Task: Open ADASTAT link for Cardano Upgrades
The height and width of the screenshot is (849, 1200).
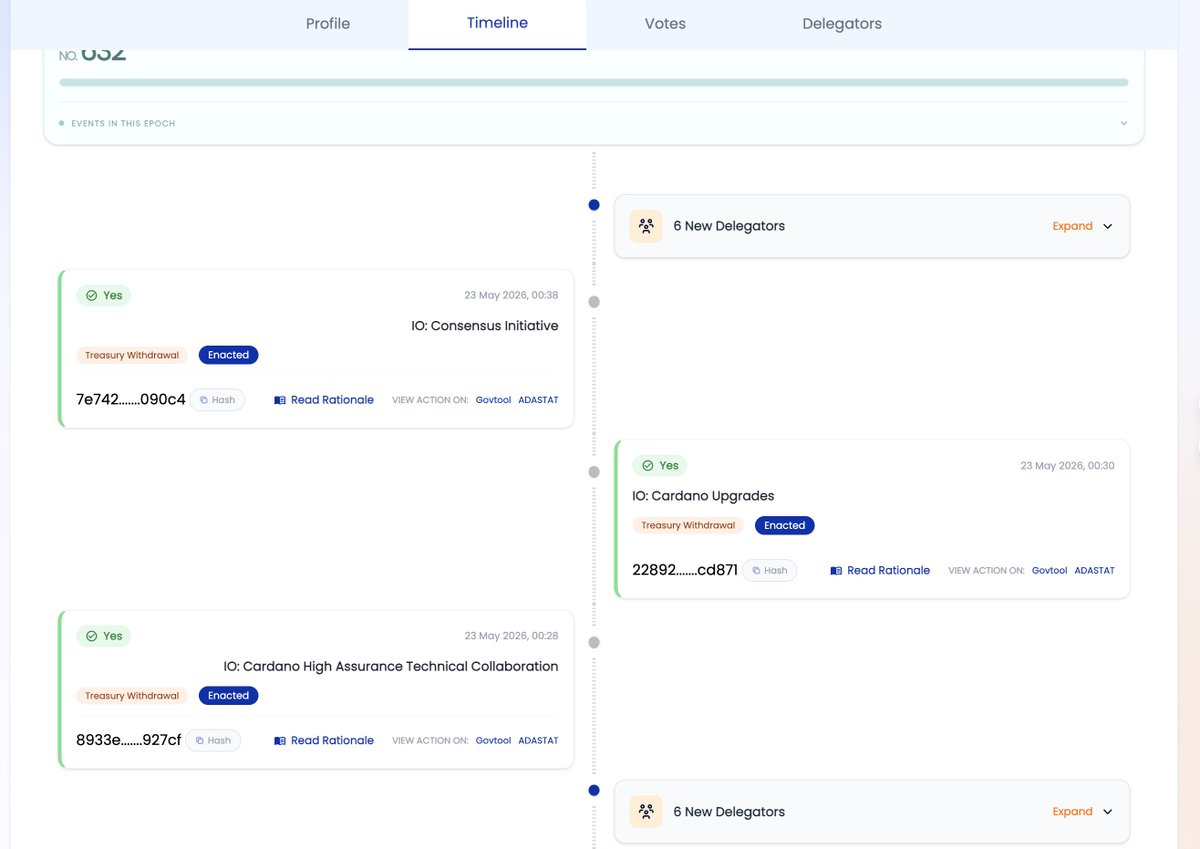Action: click(1094, 571)
